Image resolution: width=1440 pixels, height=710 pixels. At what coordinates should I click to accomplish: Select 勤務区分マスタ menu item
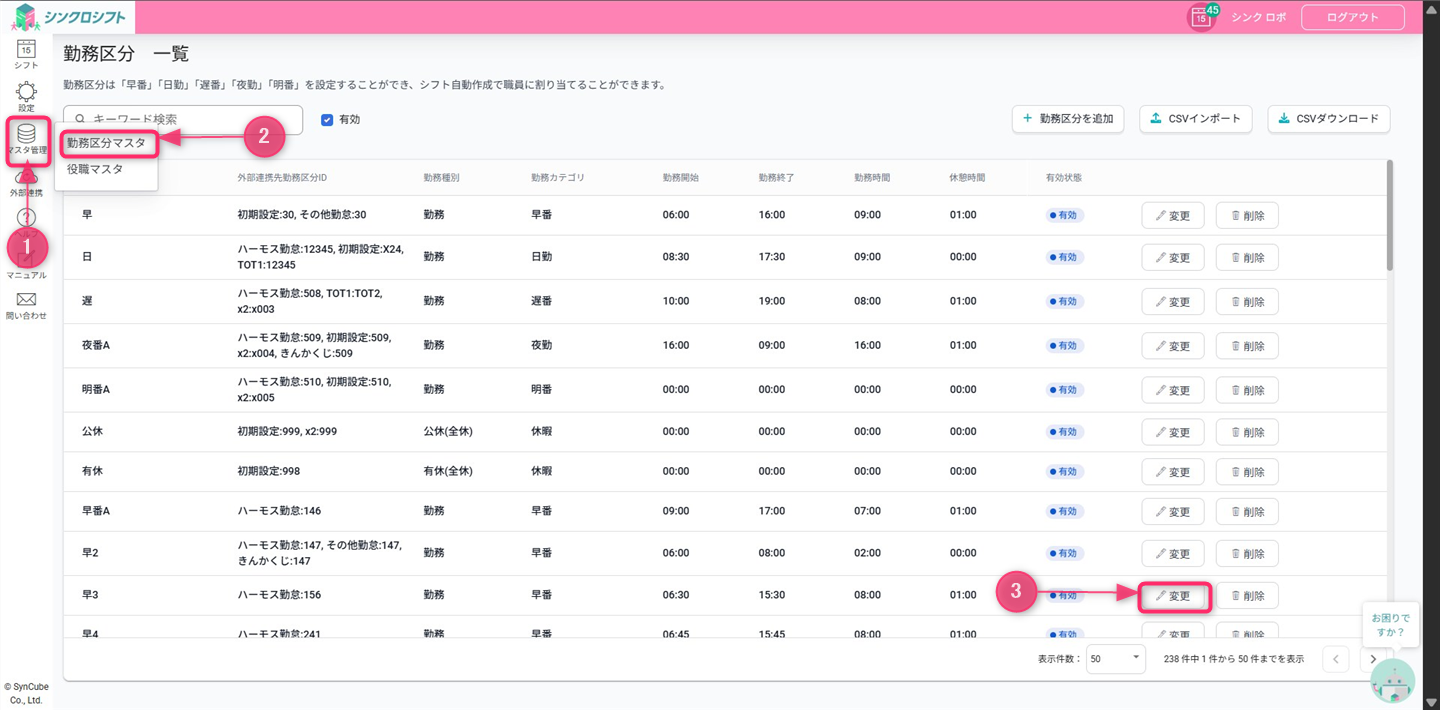coord(107,143)
